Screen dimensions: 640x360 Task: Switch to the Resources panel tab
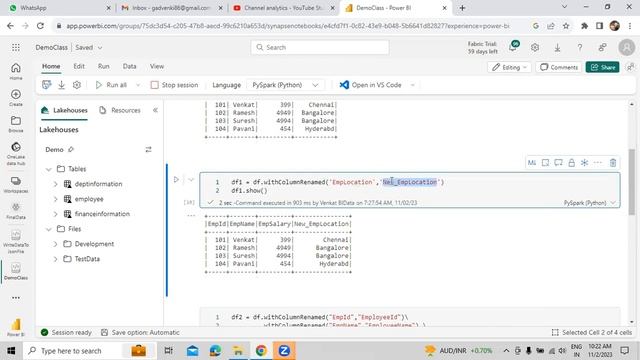tap(120, 110)
